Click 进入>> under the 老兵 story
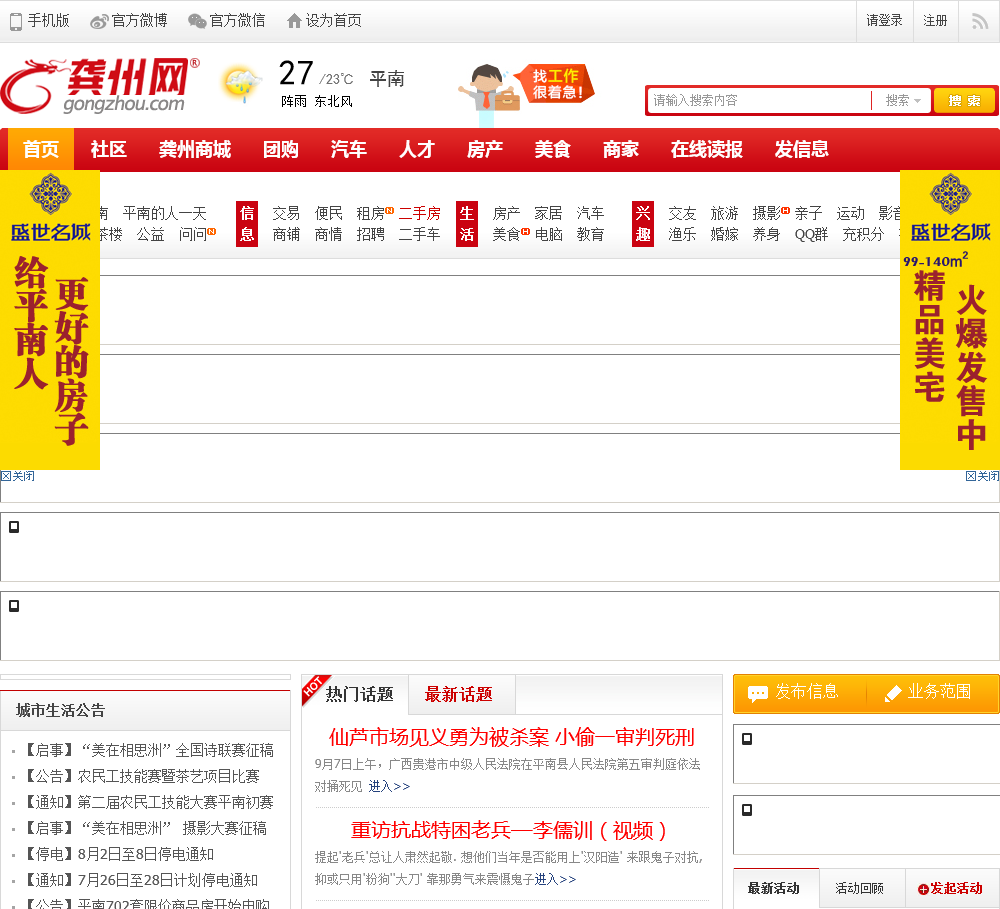The width and height of the screenshot is (1000, 909). click(x=555, y=879)
